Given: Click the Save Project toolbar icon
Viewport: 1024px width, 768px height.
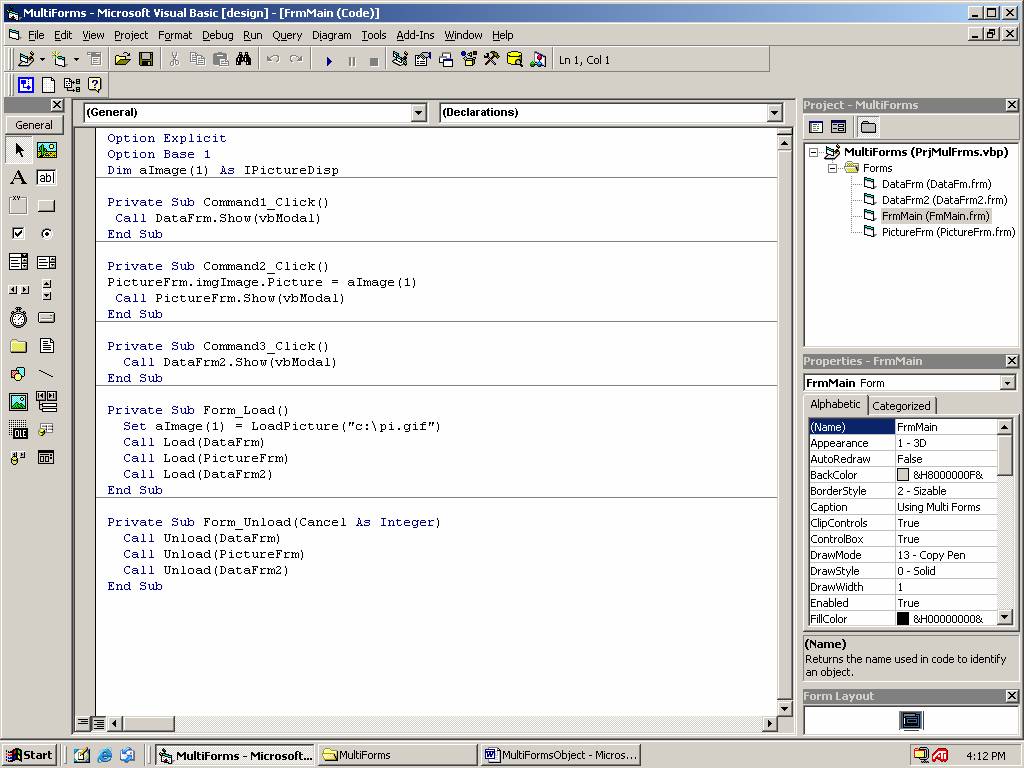Looking at the screenshot, I should click(146, 60).
